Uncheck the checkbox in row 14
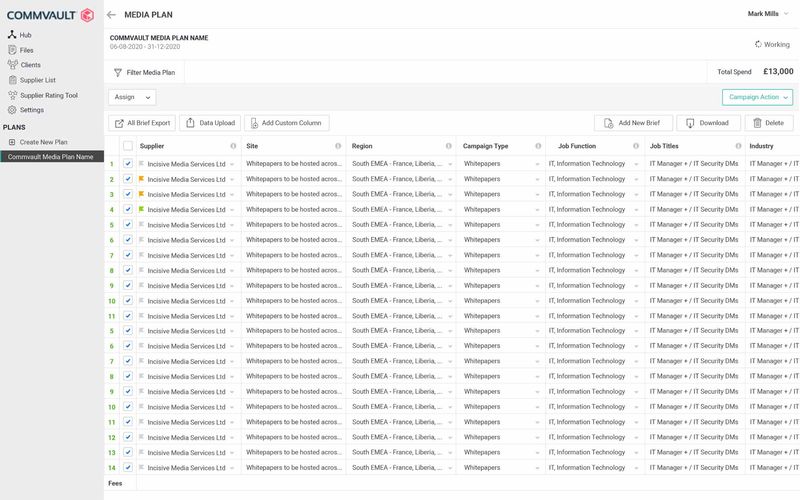The image size is (800, 500). 128,467
